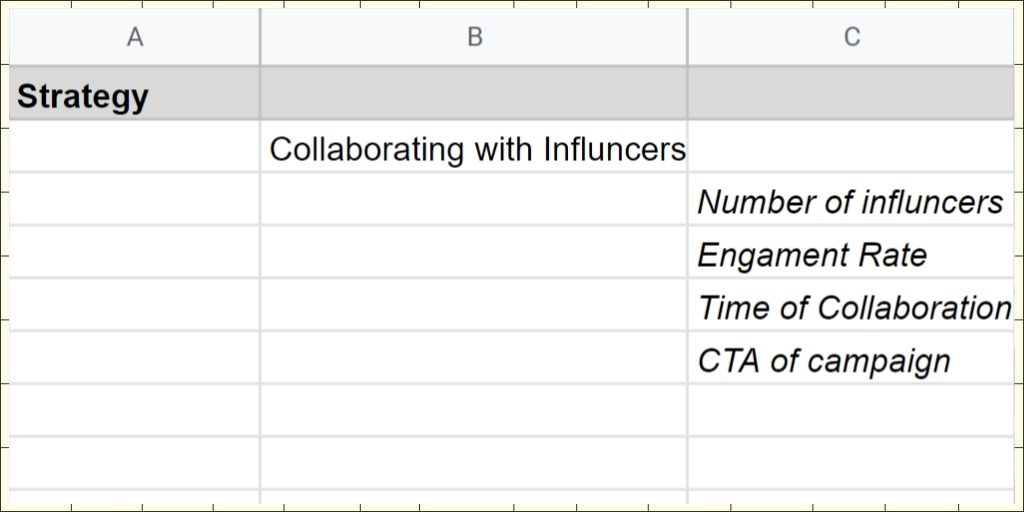The height and width of the screenshot is (512, 1024).
Task: Click the bold Strategy cell
Action: point(135,93)
